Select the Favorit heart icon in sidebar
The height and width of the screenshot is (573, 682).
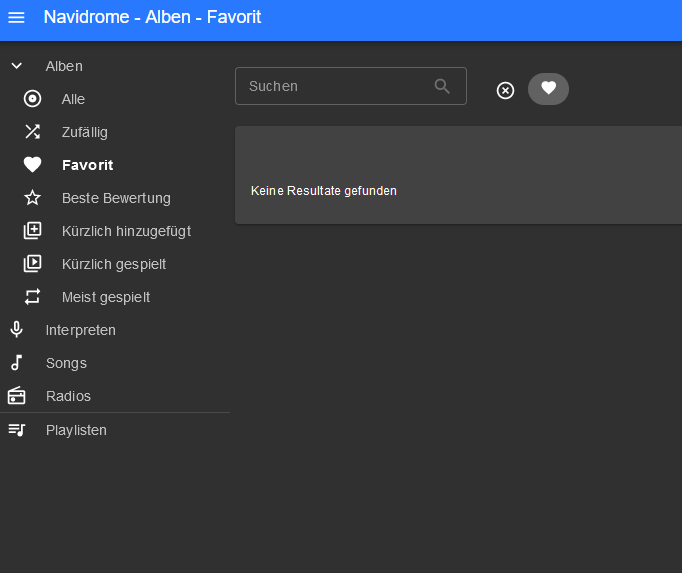(33, 165)
